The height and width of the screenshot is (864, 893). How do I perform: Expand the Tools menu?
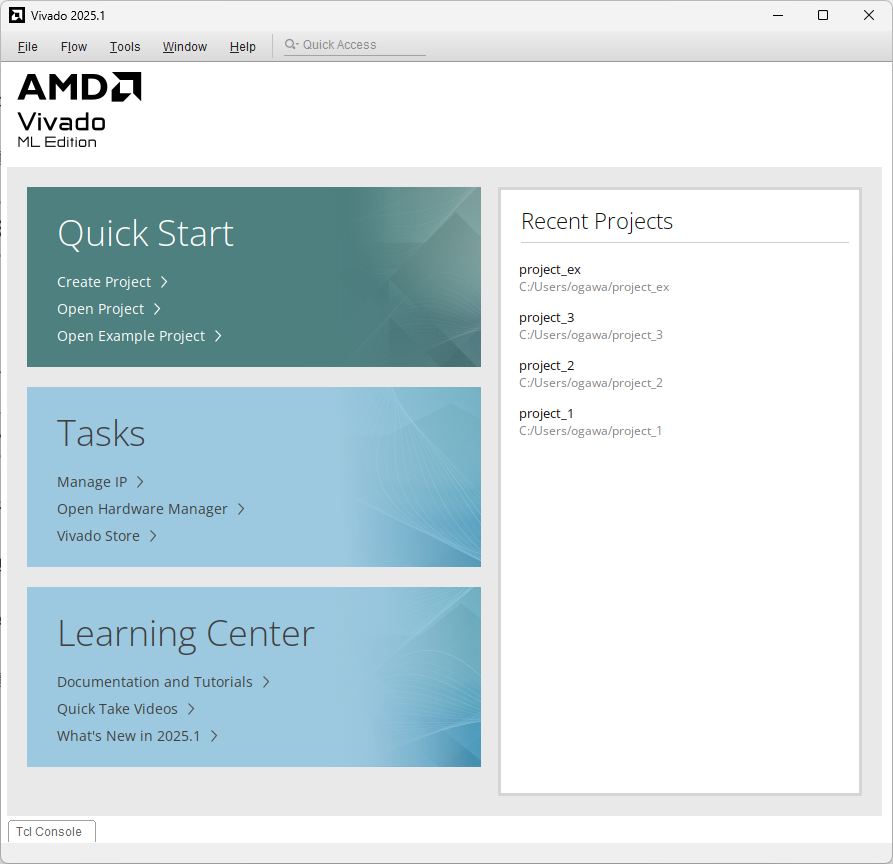(x=125, y=47)
